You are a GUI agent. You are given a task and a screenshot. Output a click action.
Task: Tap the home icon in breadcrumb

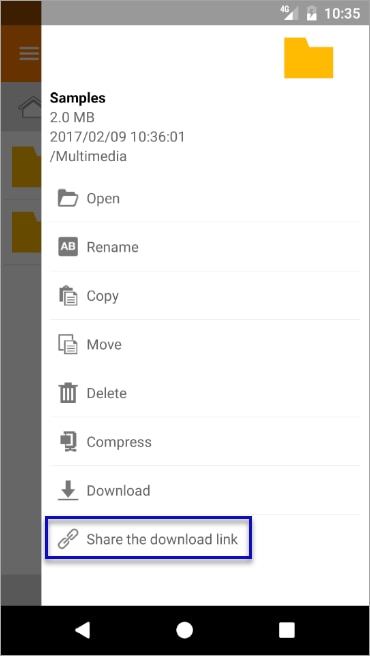point(31,107)
